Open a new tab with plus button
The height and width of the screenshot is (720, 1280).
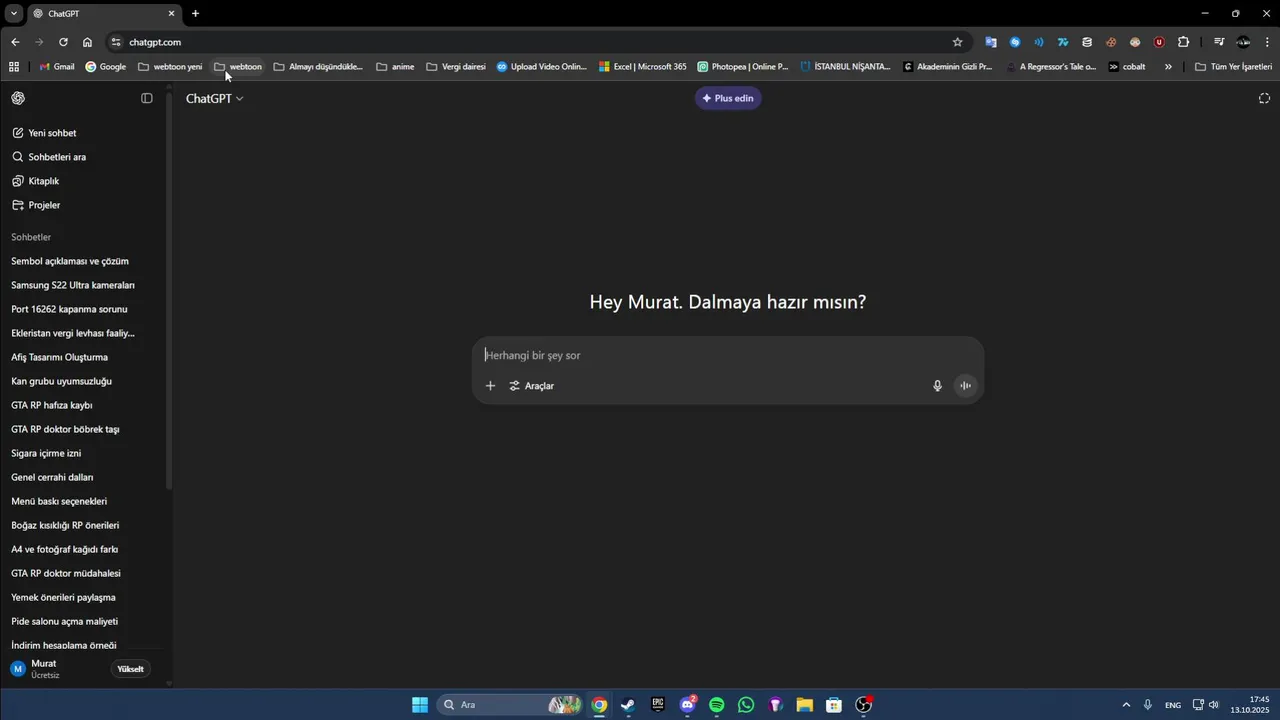(x=195, y=13)
